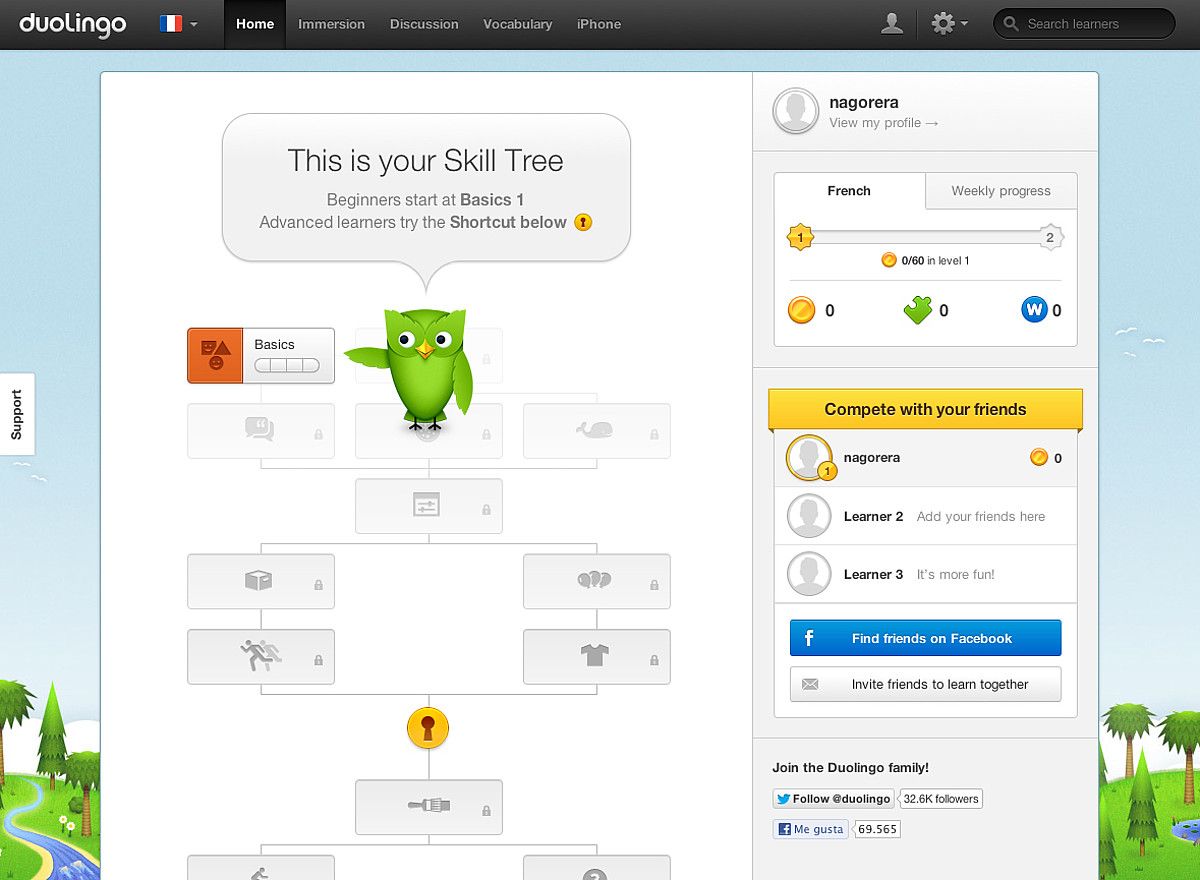
Task: Click the level 2 badge
Action: click(1050, 237)
